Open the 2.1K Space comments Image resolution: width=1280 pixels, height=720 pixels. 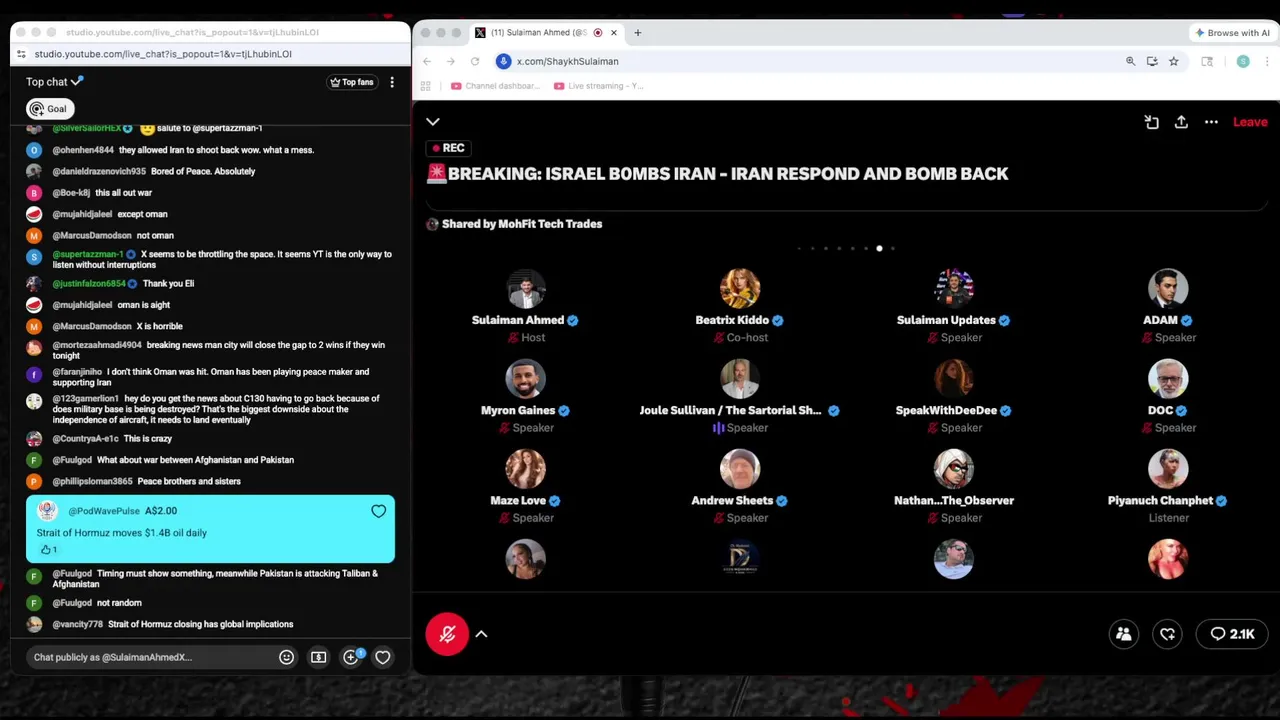1232,634
